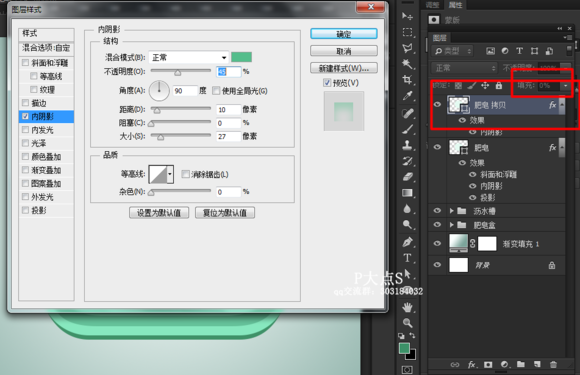Select the Hand tool
This screenshot has width=580, height=375.
pos(407,307)
